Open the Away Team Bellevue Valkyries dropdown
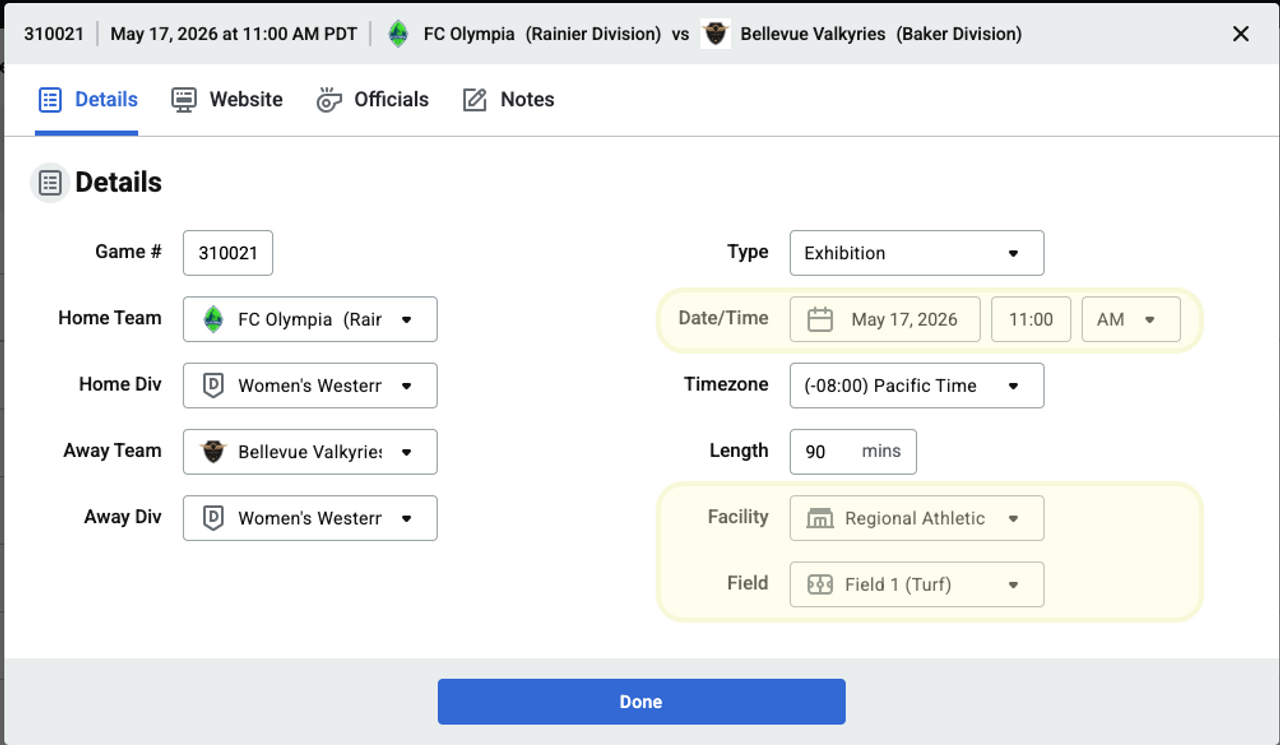 [x=310, y=452]
